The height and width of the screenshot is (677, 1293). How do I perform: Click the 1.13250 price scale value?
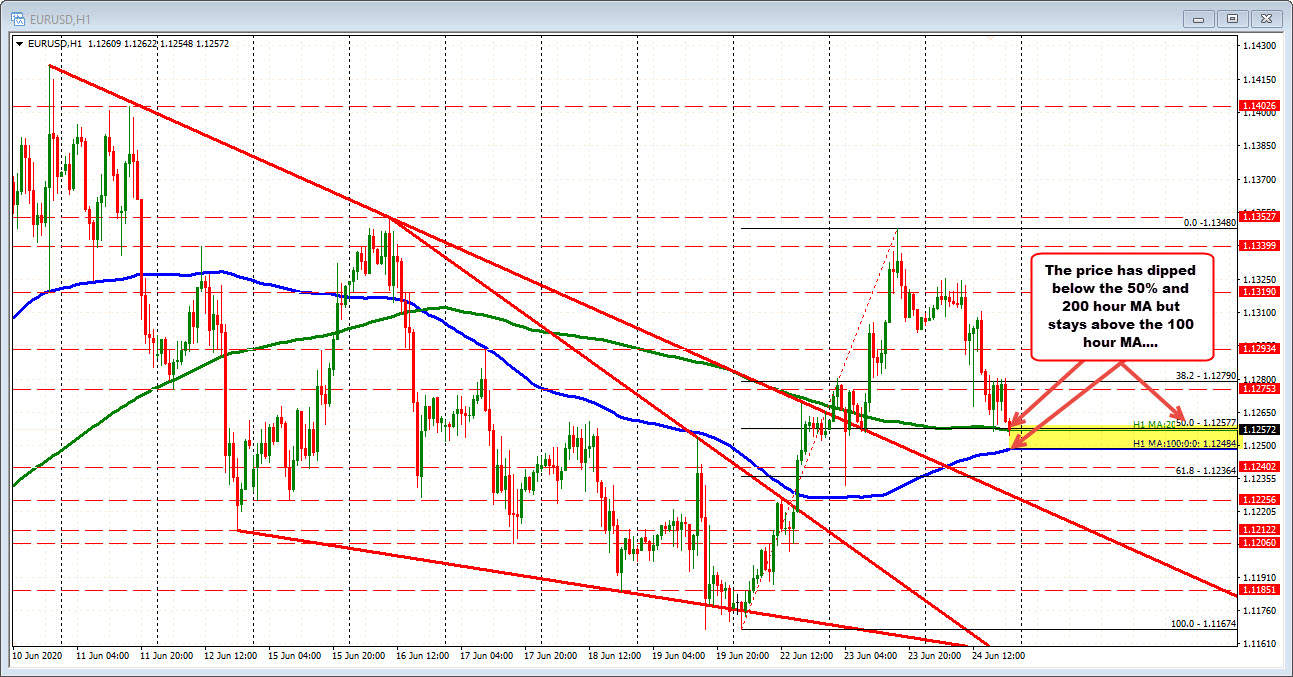point(1258,279)
